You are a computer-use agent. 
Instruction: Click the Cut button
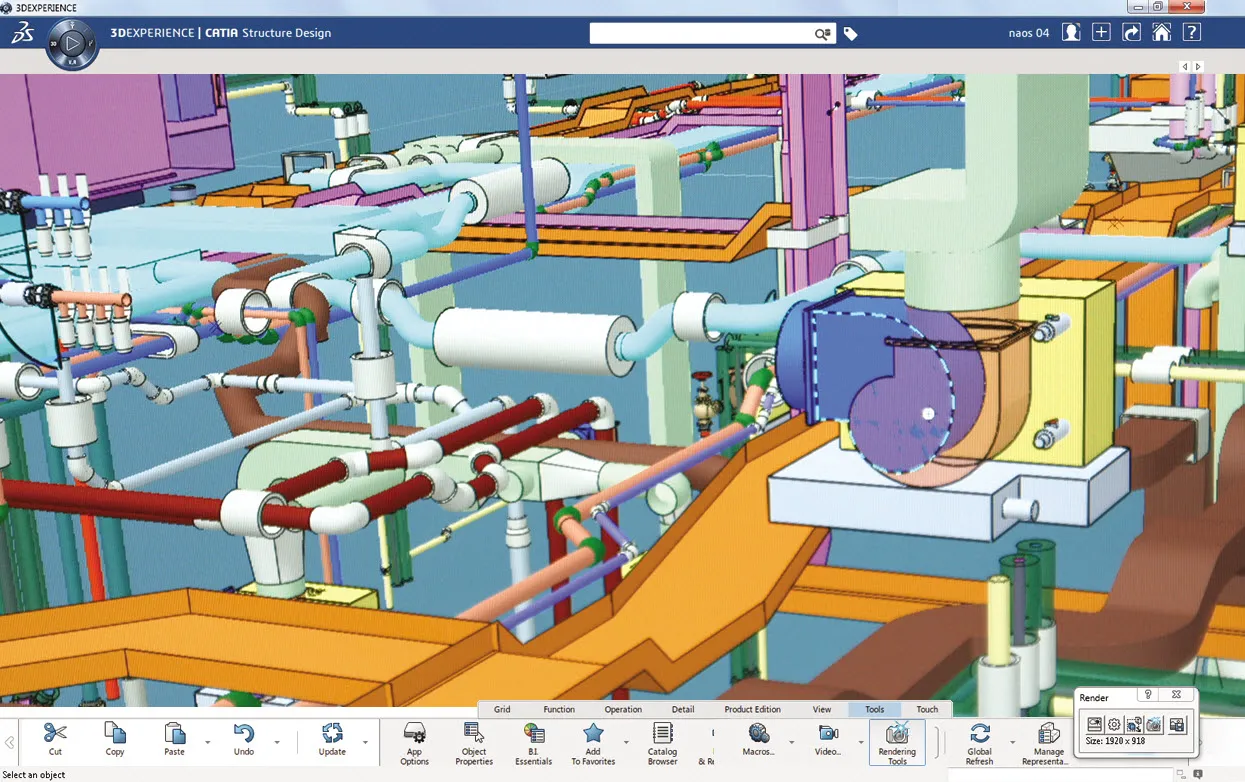[x=55, y=740]
